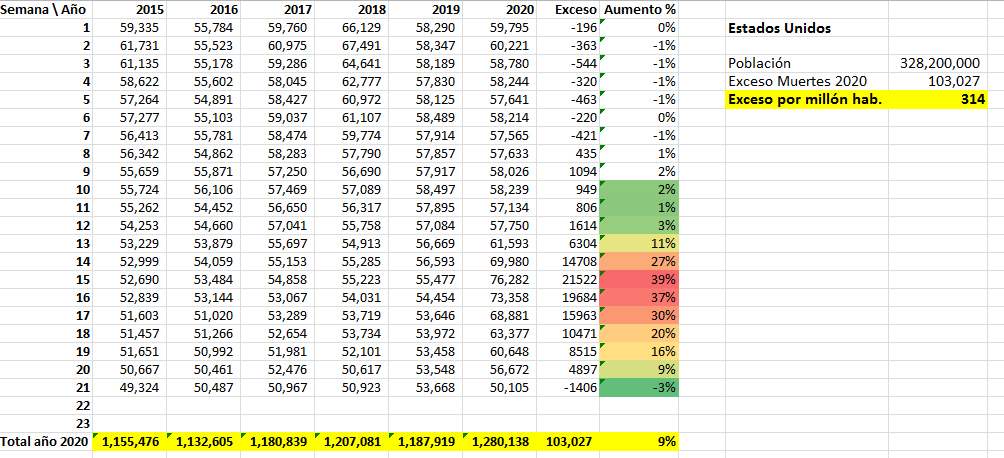Select the 2018 total 1,207,081
1004x458 pixels.
coord(352,441)
